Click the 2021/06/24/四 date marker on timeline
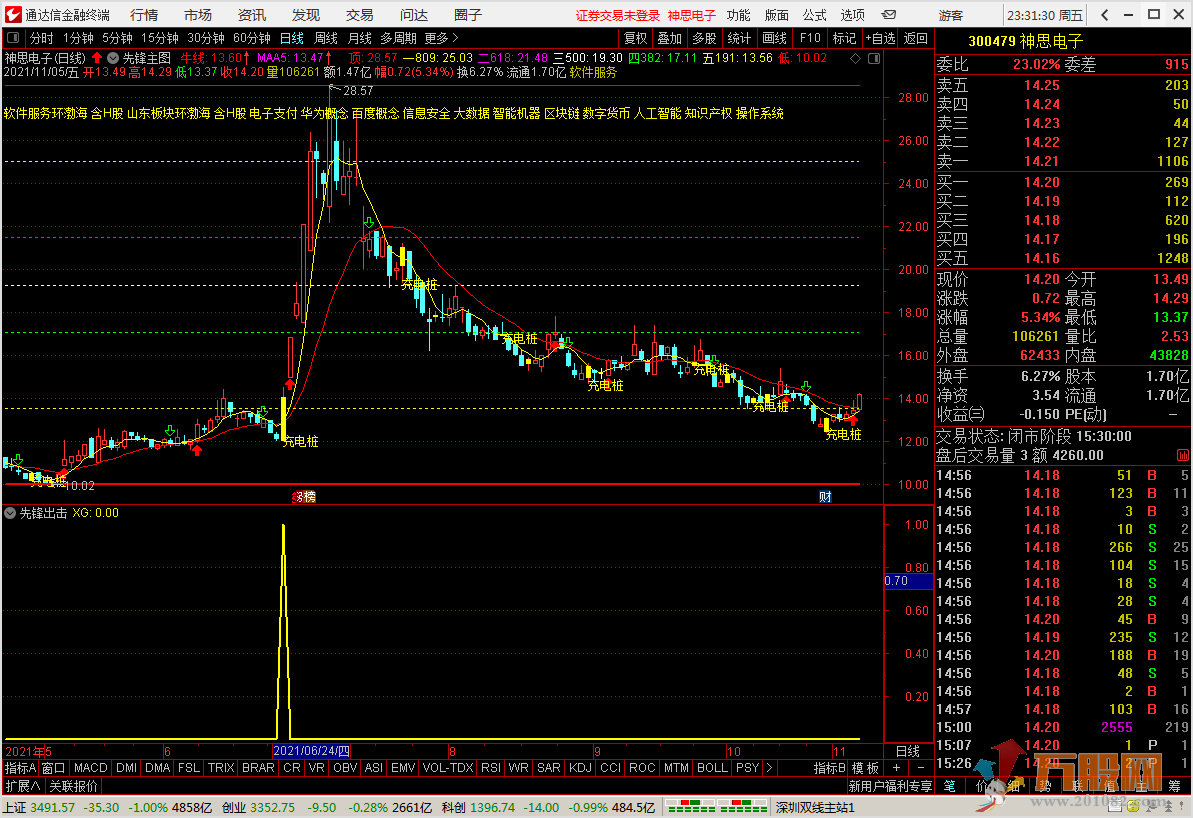Image resolution: width=1193 pixels, height=818 pixels. pos(311,751)
